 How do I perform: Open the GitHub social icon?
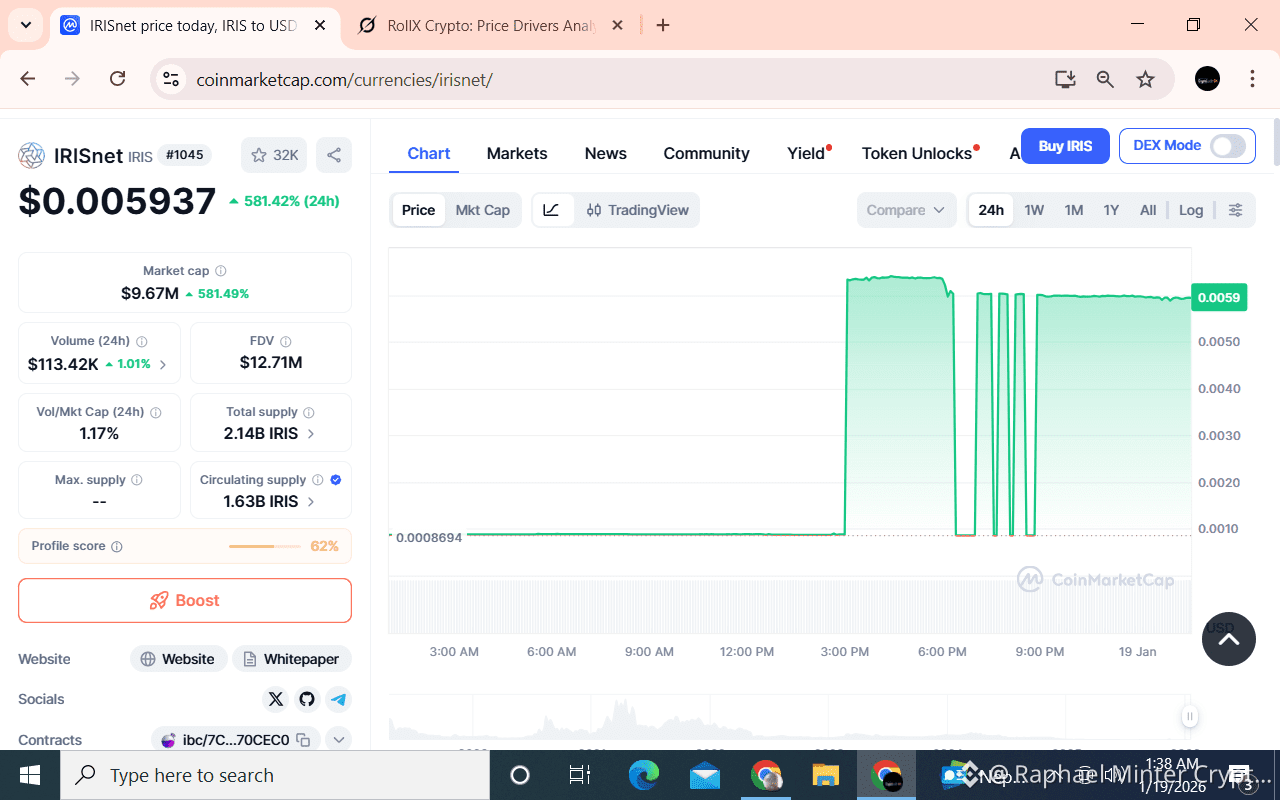tap(307, 699)
